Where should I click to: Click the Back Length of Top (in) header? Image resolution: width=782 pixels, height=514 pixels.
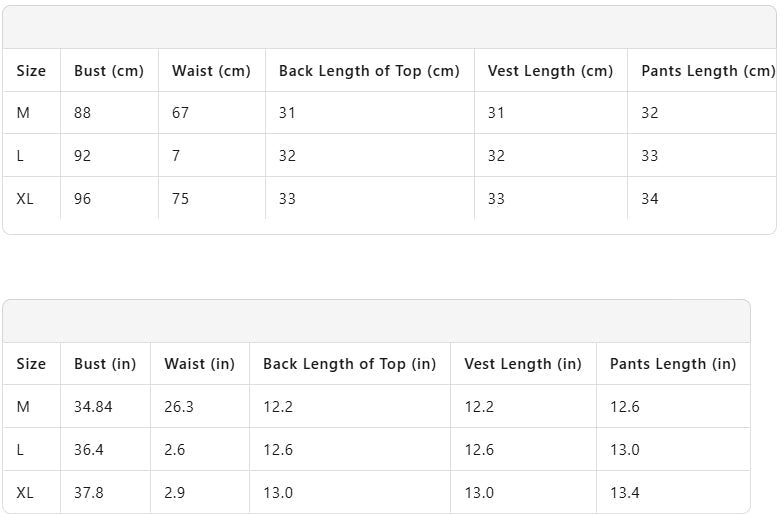(349, 364)
